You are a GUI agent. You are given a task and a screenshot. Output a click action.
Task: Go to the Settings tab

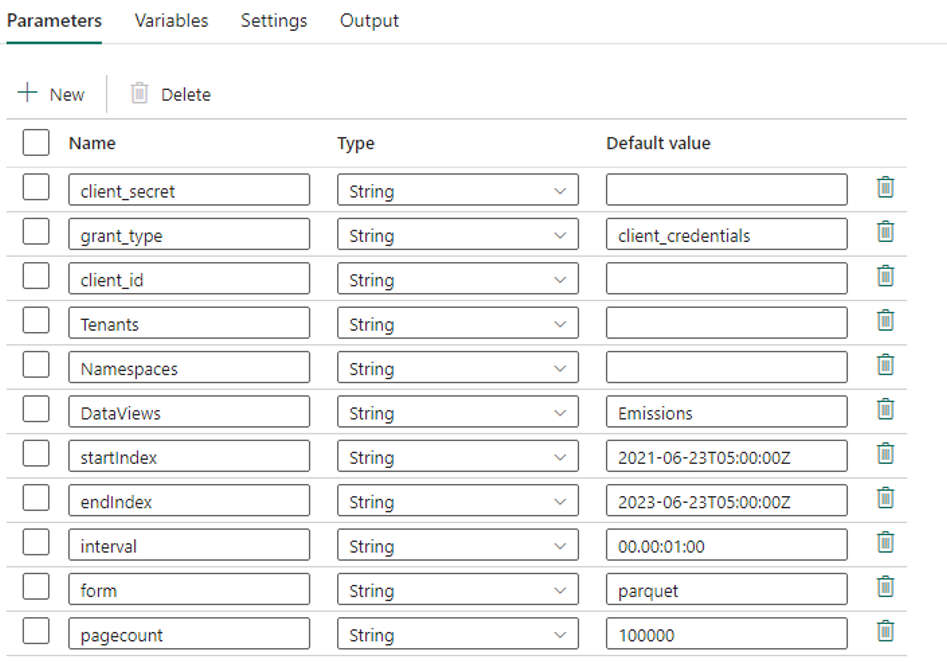click(274, 21)
